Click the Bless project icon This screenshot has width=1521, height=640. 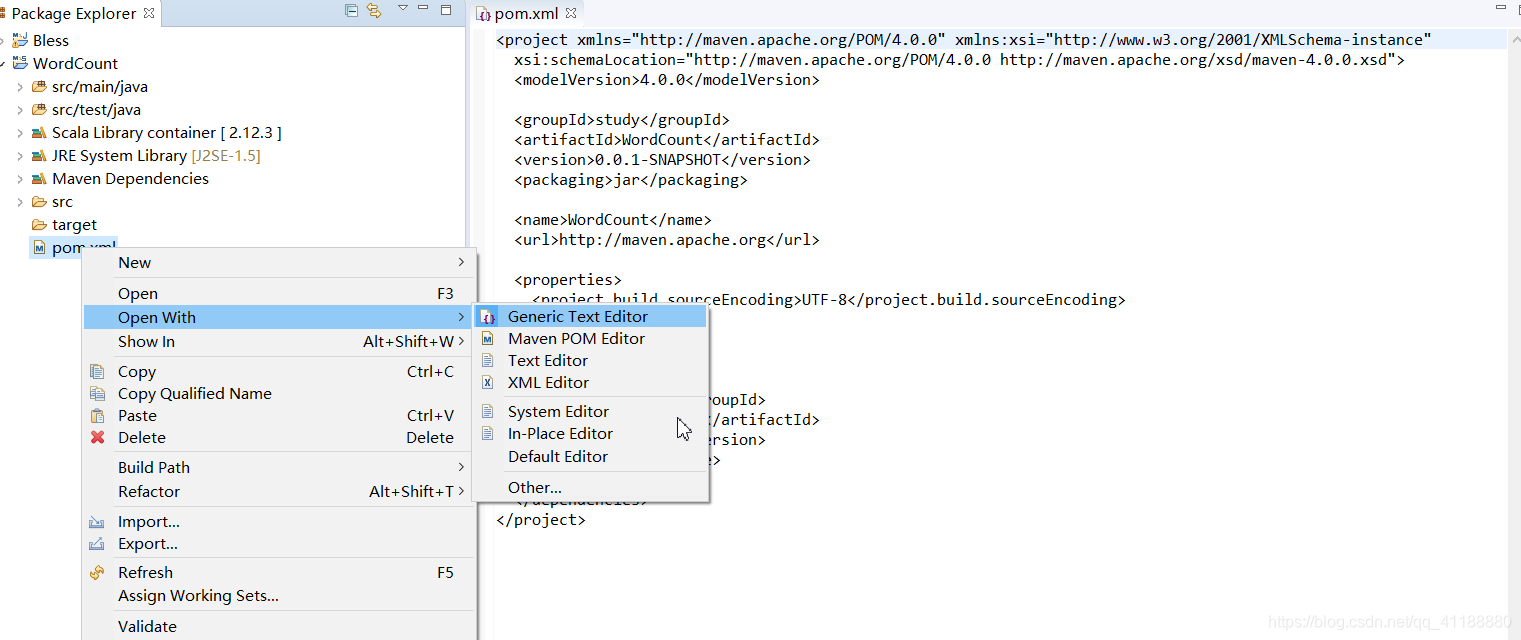click(x=20, y=40)
